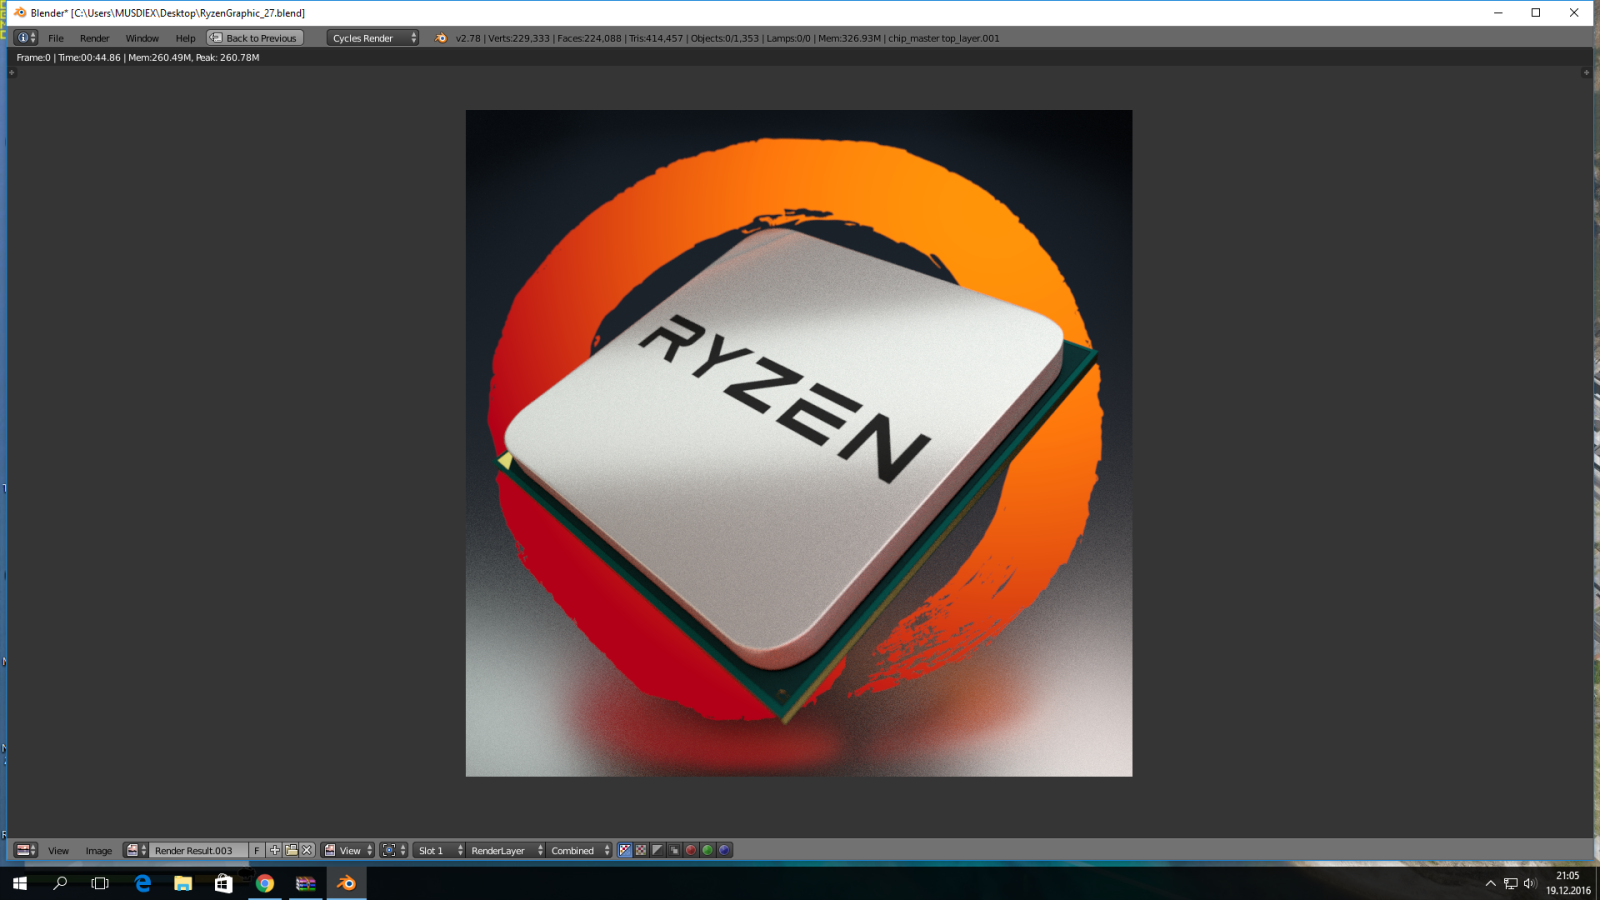The height and width of the screenshot is (900, 1600).
Task: Create a new image with plus icon
Action: pyautogui.click(x=274, y=850)
